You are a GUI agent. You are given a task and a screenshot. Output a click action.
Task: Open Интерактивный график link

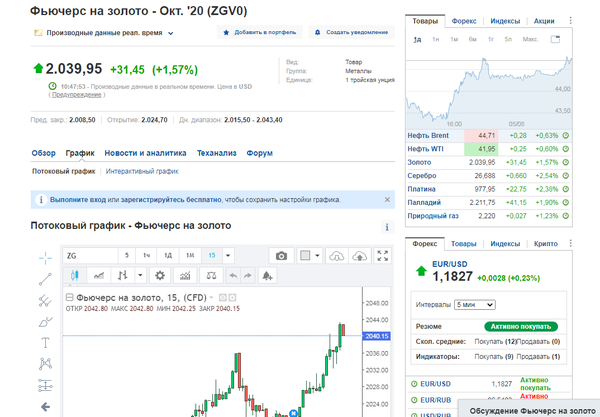tap(142, 171)
